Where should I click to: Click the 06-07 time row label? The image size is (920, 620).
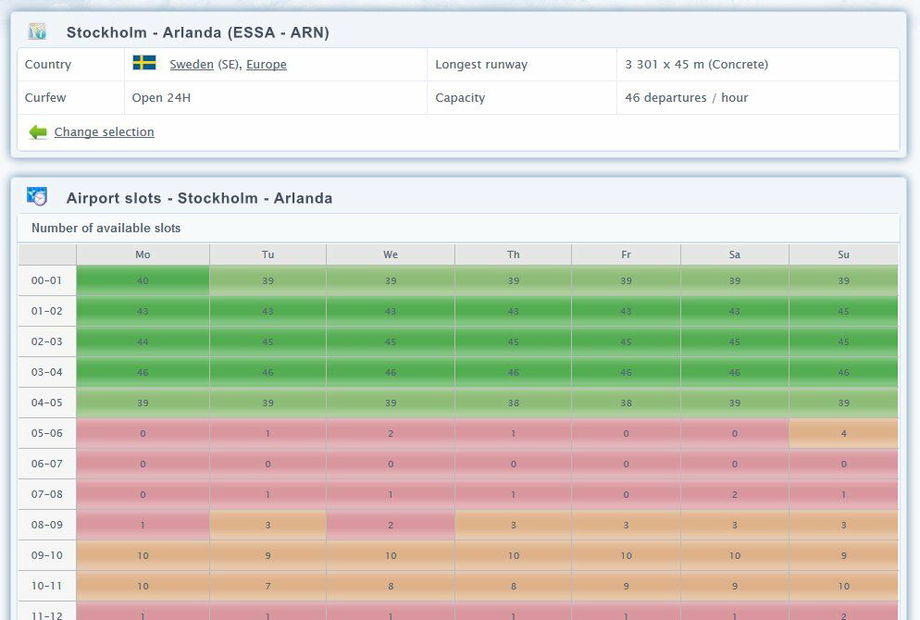(x=47, y=464)
